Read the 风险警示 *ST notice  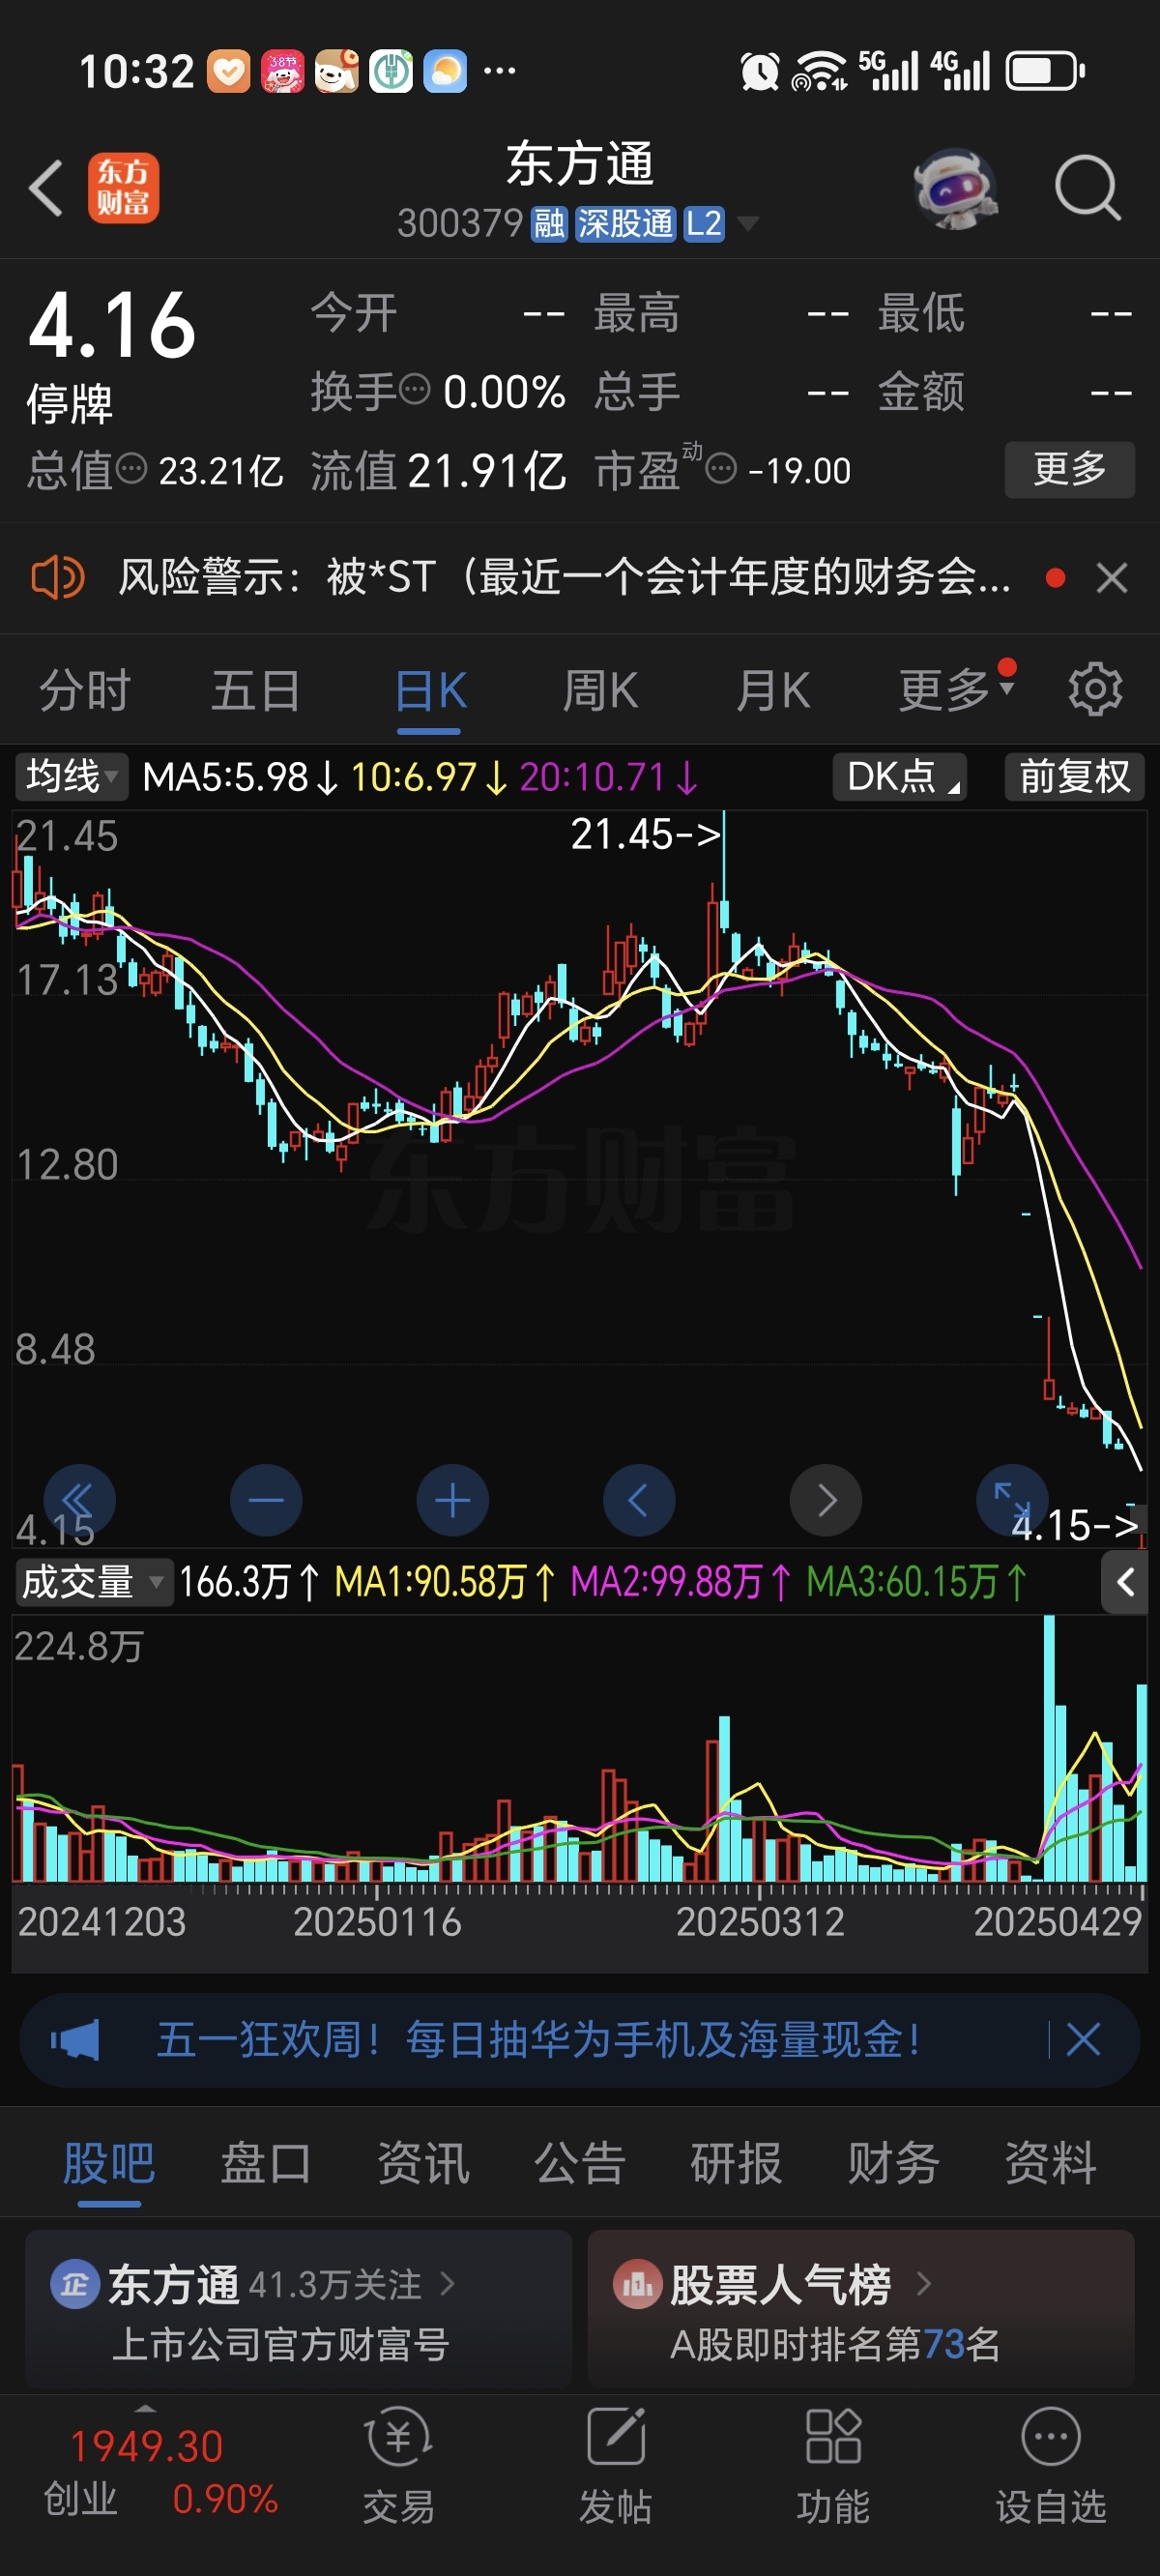click(x=565, y=577)
